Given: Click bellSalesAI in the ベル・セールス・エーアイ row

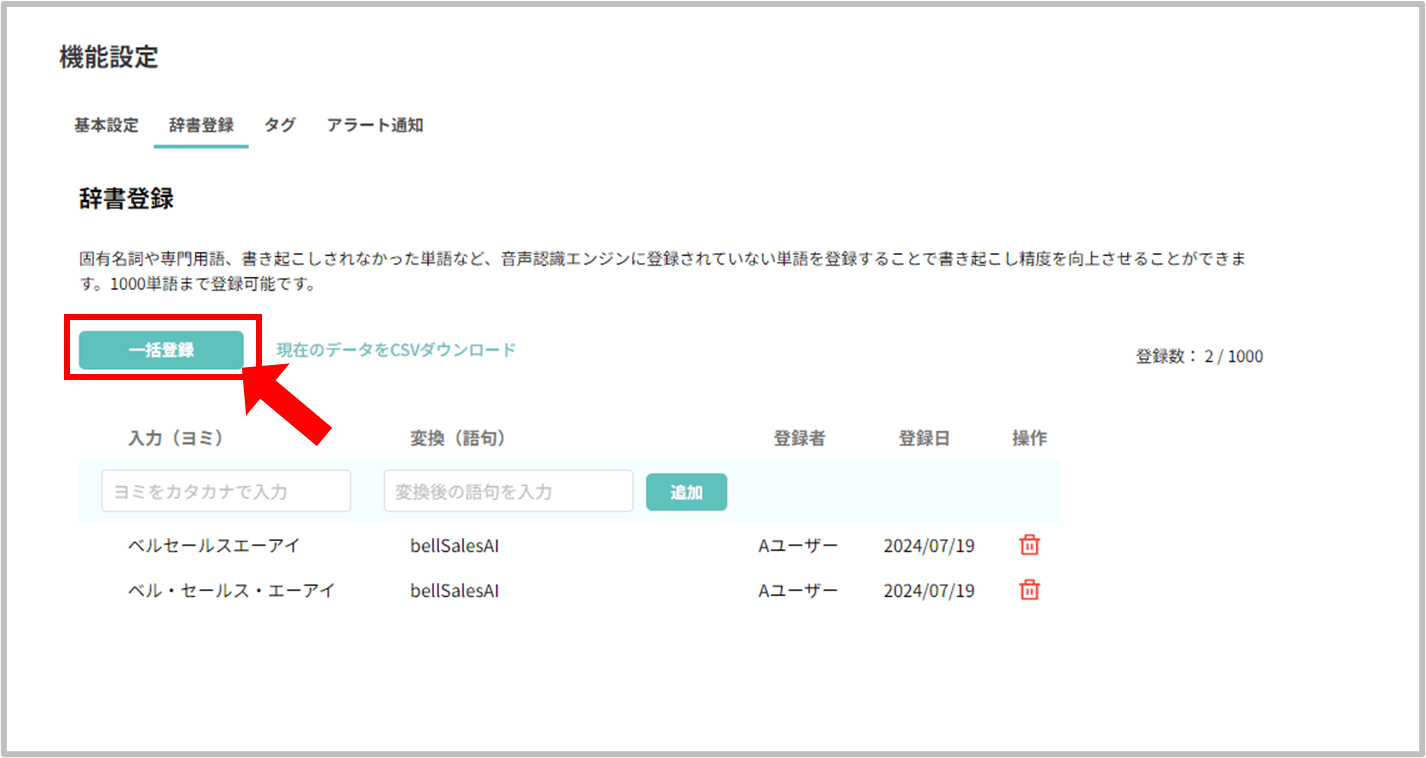Looking at the screenshot, I should (455, 591).
